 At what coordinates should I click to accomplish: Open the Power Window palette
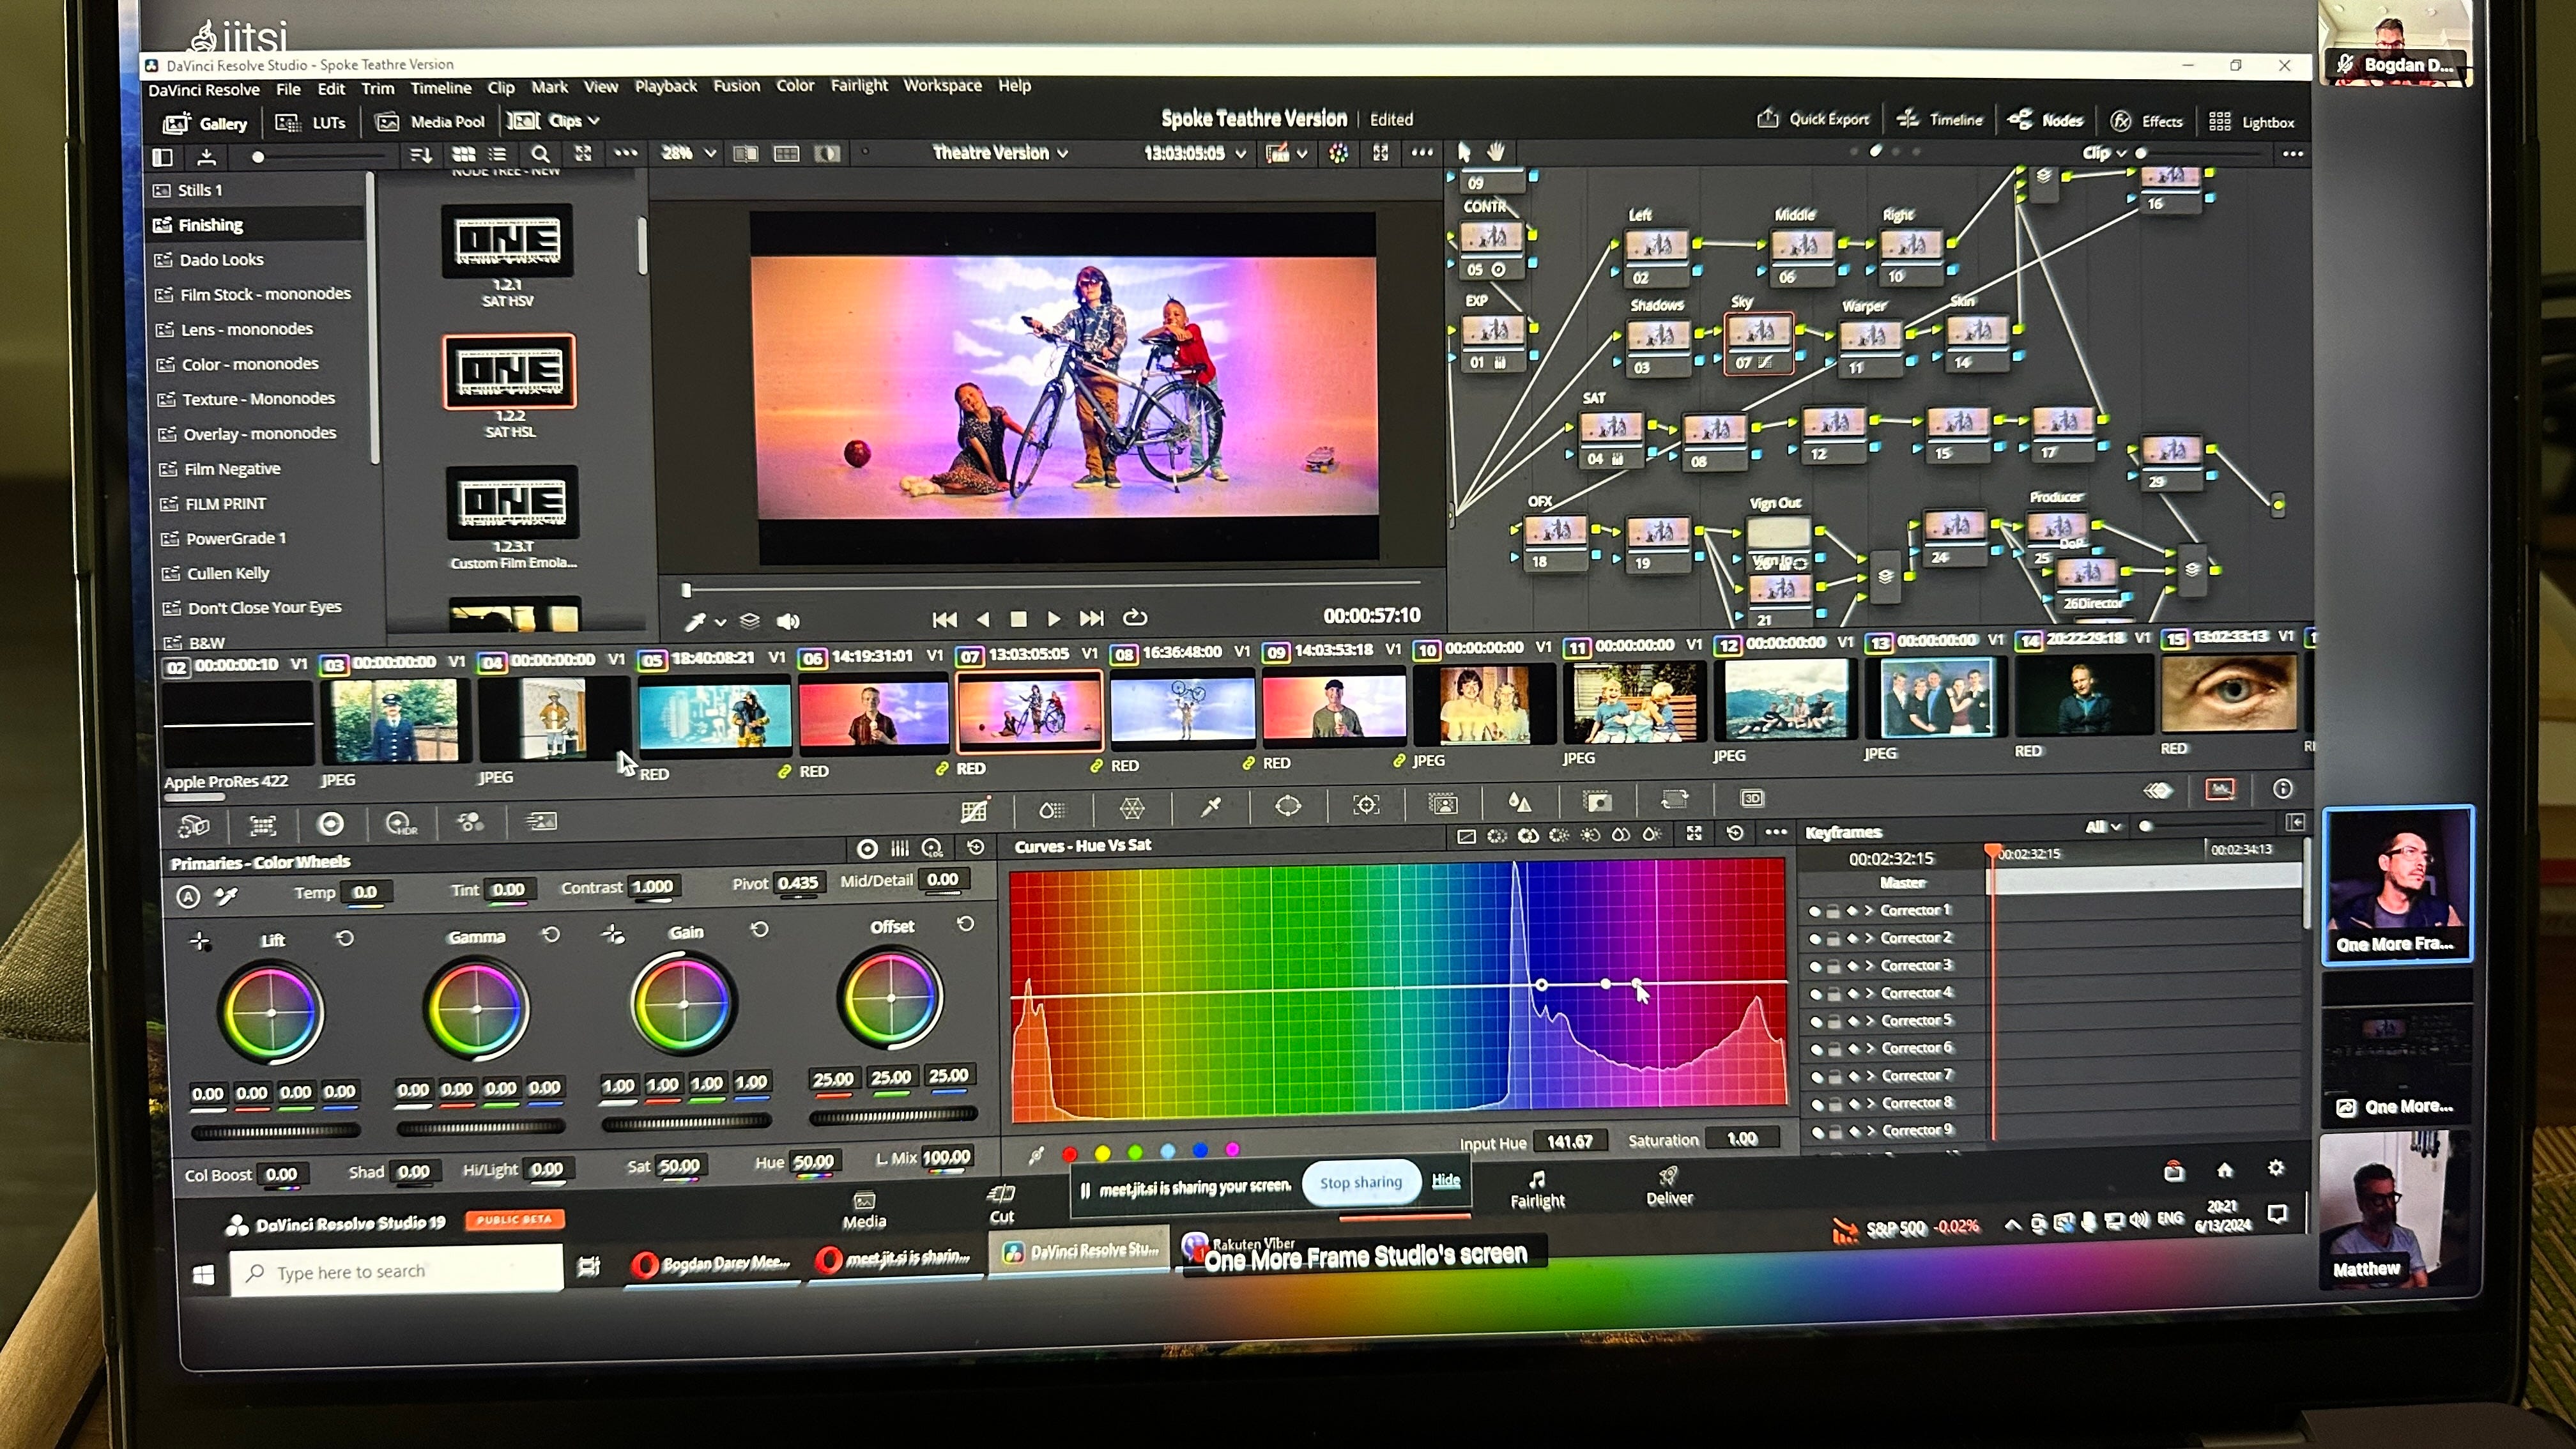tap(1288, 805)
